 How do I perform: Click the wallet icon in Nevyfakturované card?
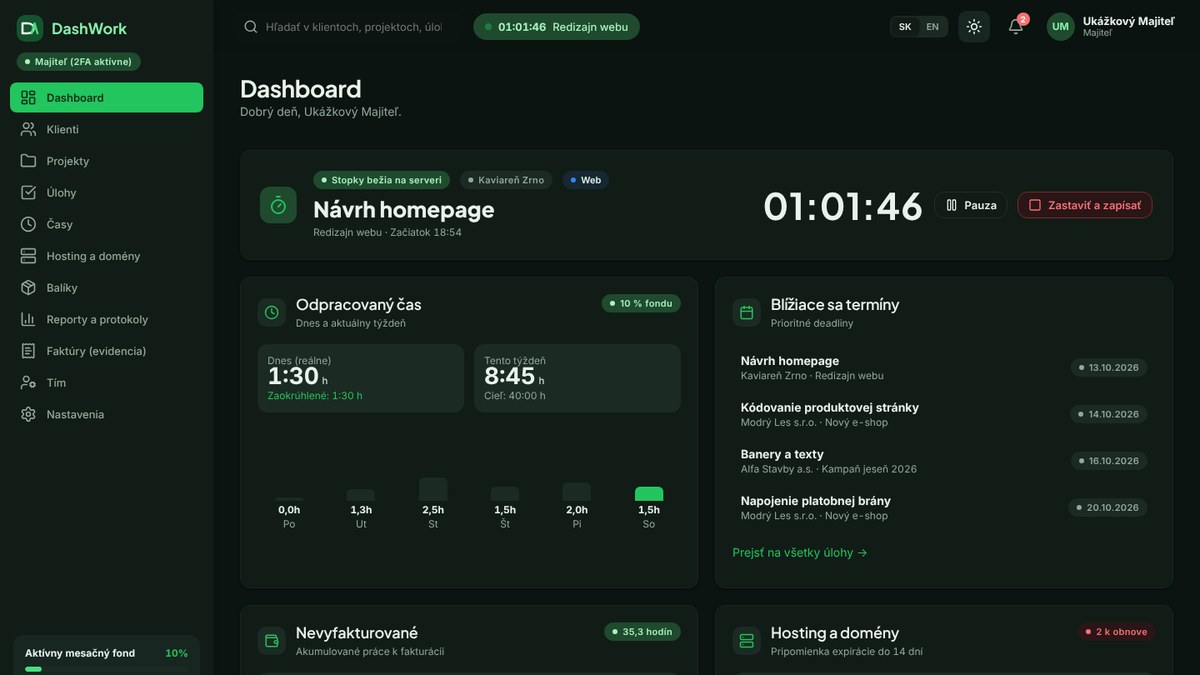pyautogui.click(x=272, y=641)
